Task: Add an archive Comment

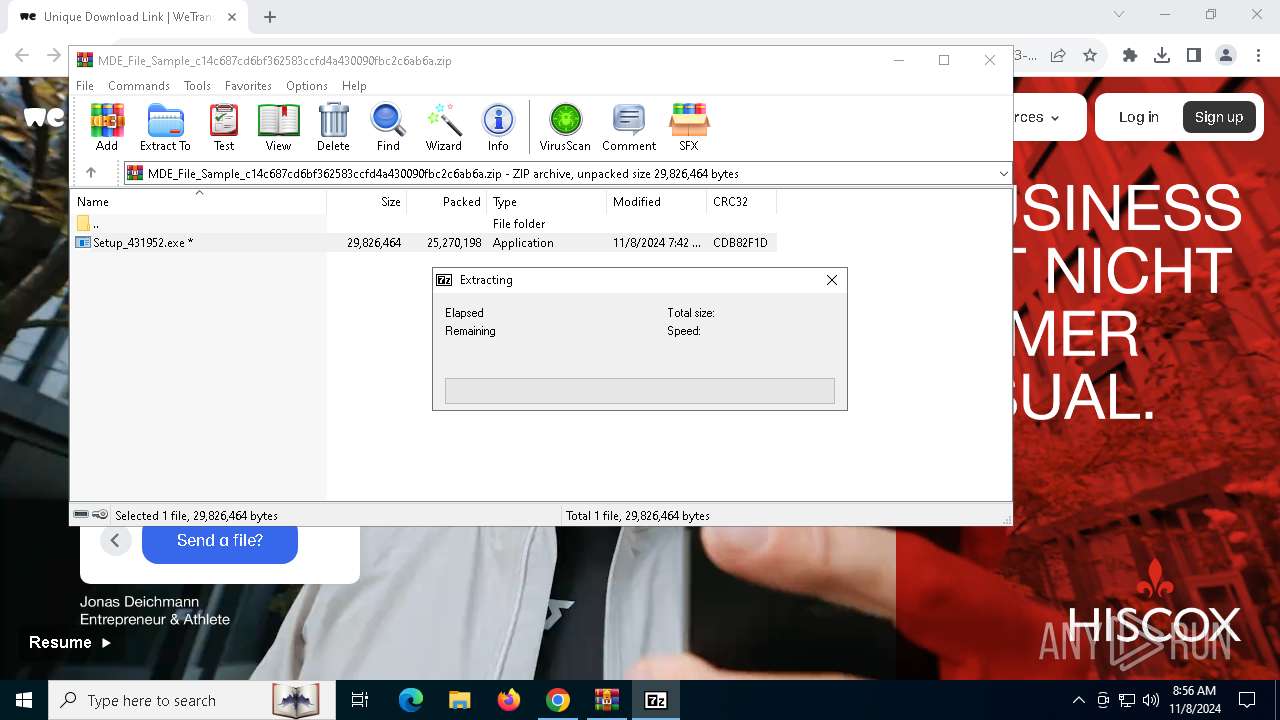Action: click(x=629, y=128)
